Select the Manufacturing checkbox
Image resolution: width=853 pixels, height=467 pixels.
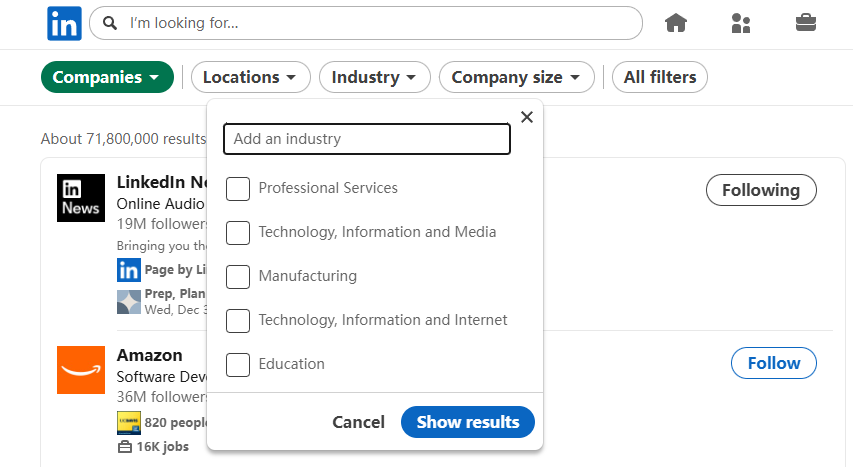click(238, 277)
